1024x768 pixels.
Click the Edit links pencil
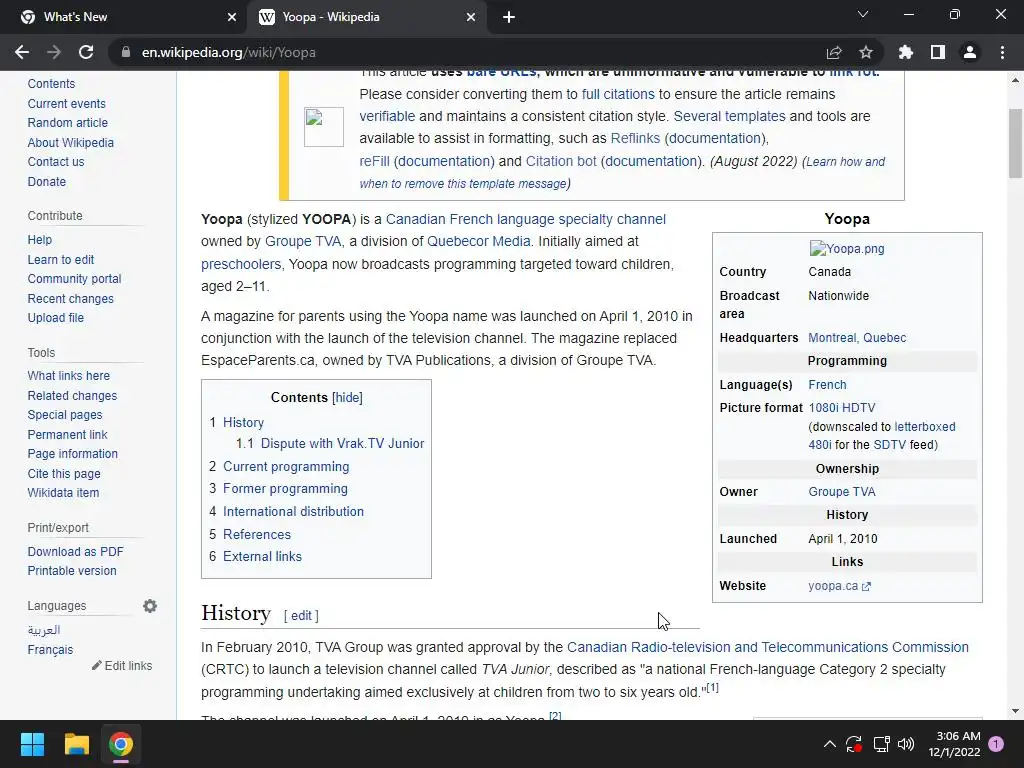tap(122, 665)
